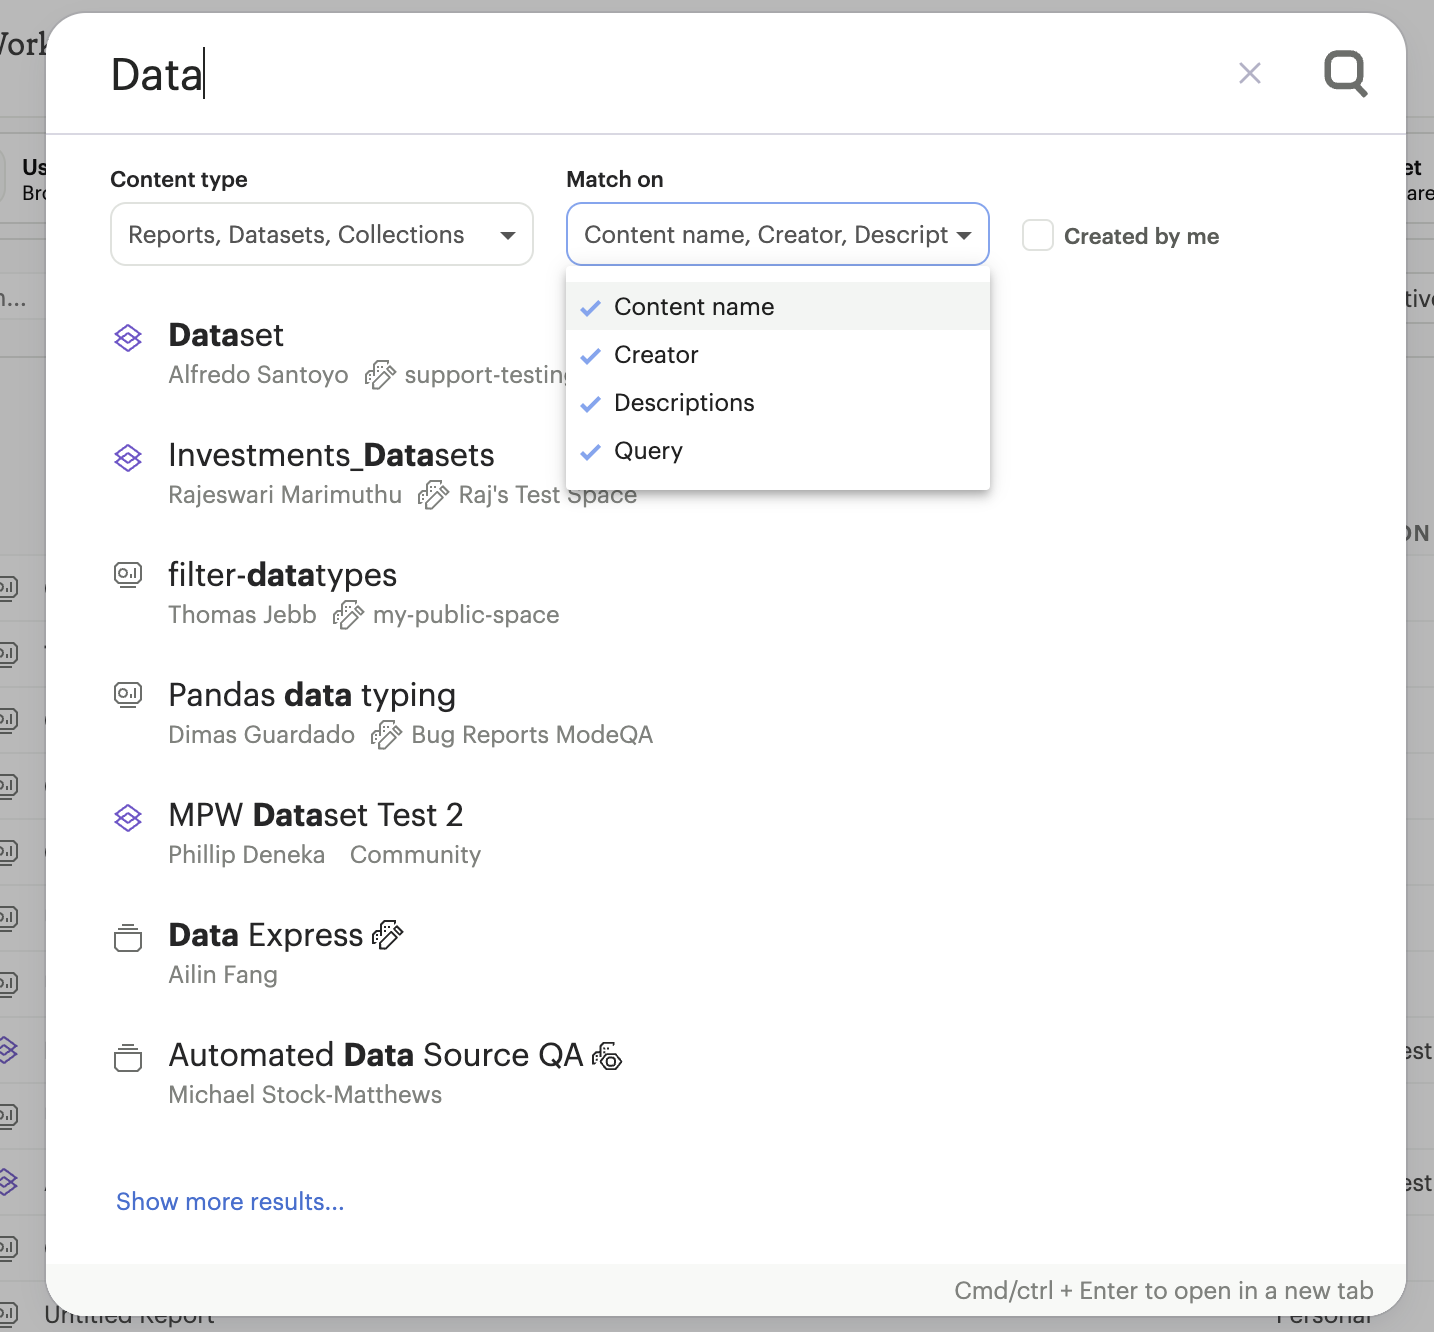Open the Content type dropdown
This screenshot has height=1332, width=1434.
tap(321, 234)
